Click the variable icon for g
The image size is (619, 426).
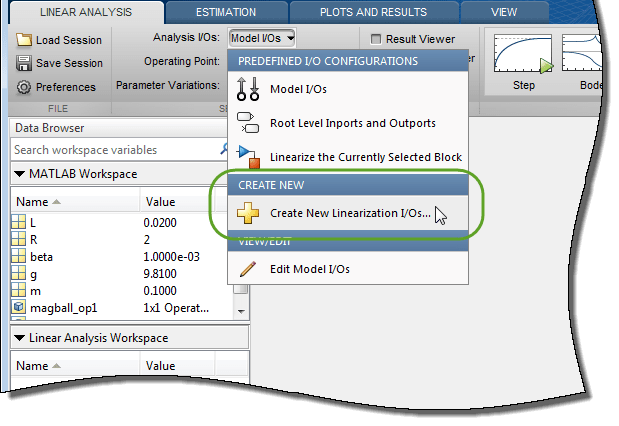pos(19,273)
